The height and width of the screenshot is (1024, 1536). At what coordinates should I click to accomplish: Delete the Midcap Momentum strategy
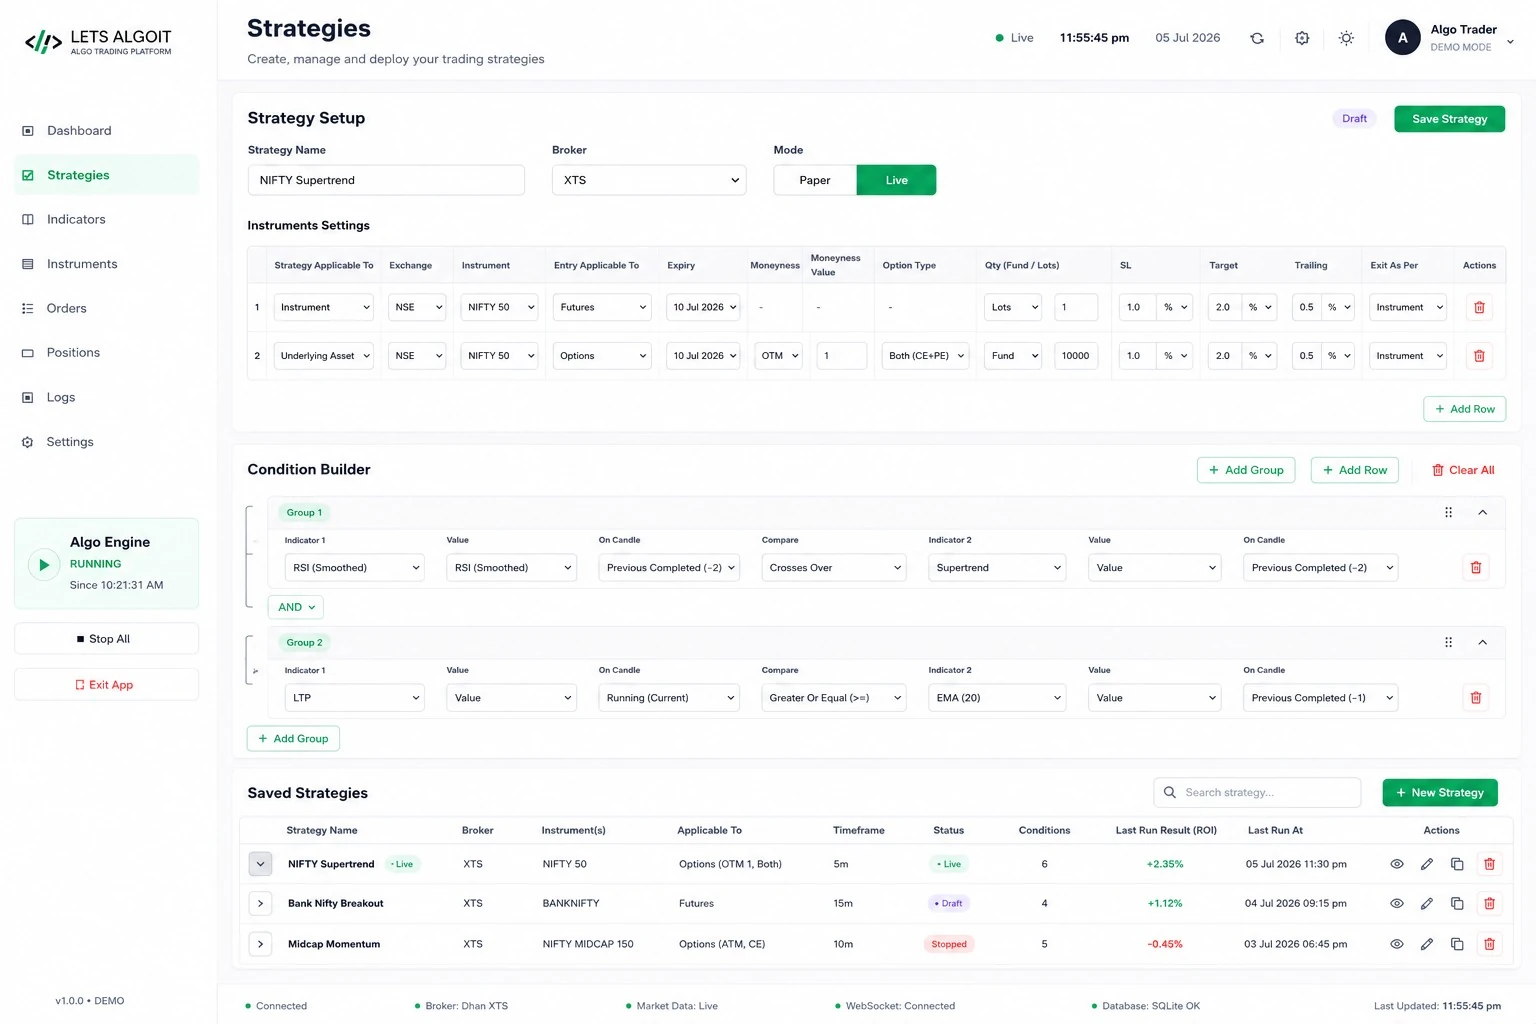[x=1489, y=944]
